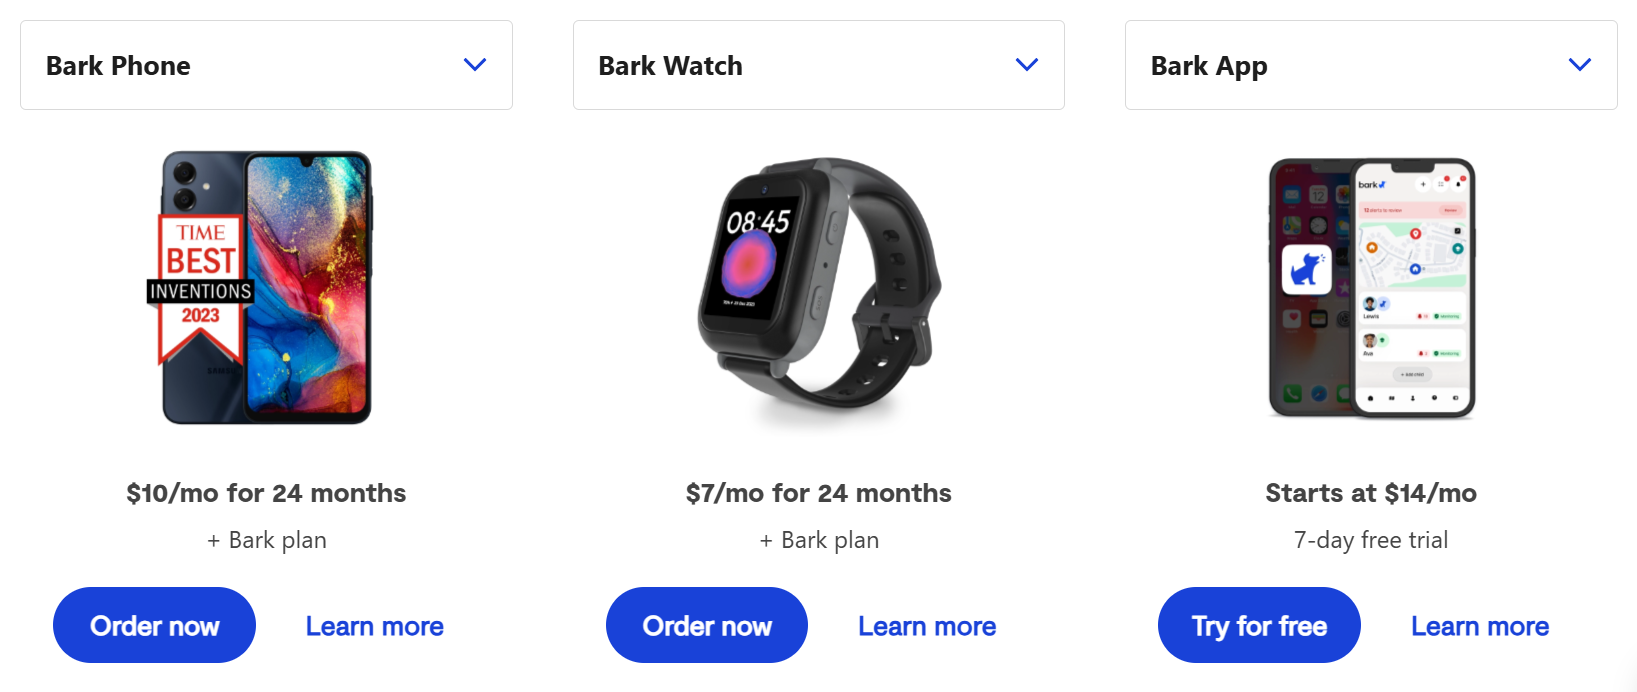Screen dimensions: 1637x692
Task: Expand the Bark App dropdown chevron
Action: click(1580, 65)
